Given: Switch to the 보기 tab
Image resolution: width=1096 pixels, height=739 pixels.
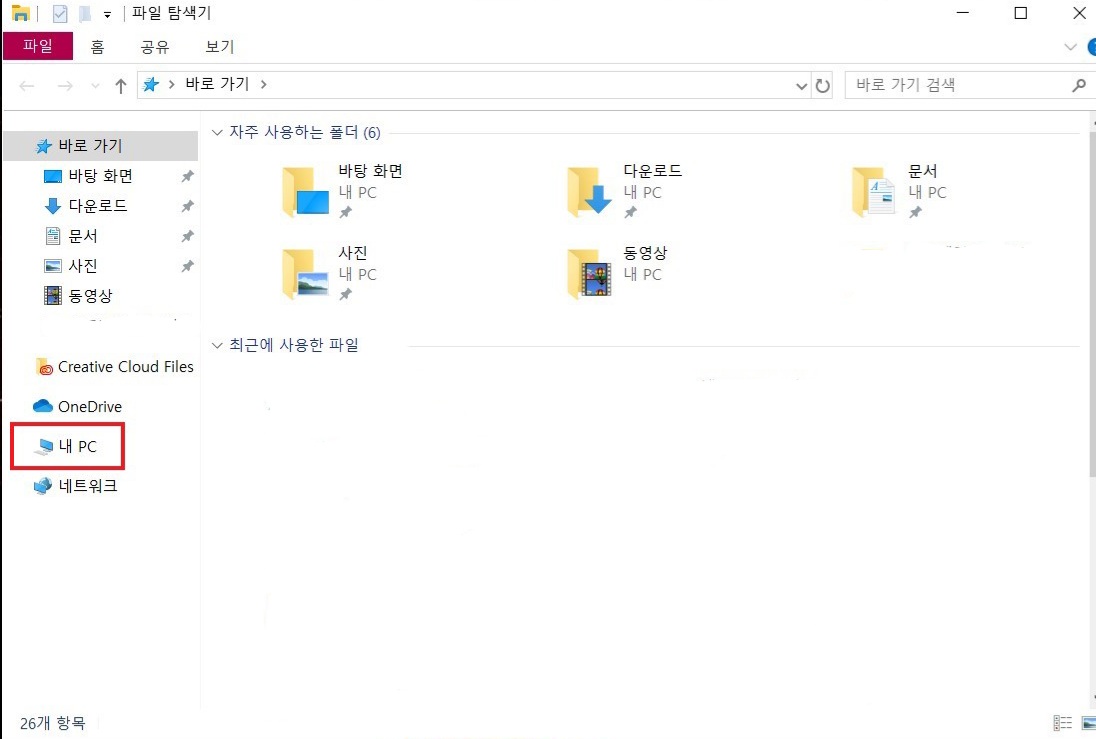Looking at the screenshot, I should coord(219,47).
